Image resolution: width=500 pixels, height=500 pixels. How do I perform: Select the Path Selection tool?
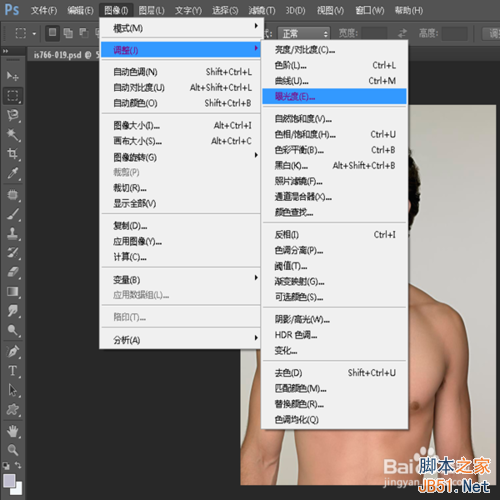coord(13,390)
